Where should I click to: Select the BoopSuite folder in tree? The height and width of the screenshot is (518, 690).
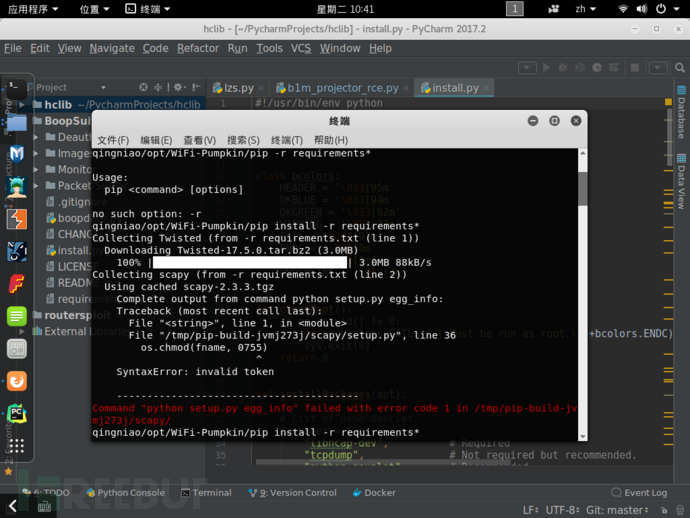[x=62, y=121]
